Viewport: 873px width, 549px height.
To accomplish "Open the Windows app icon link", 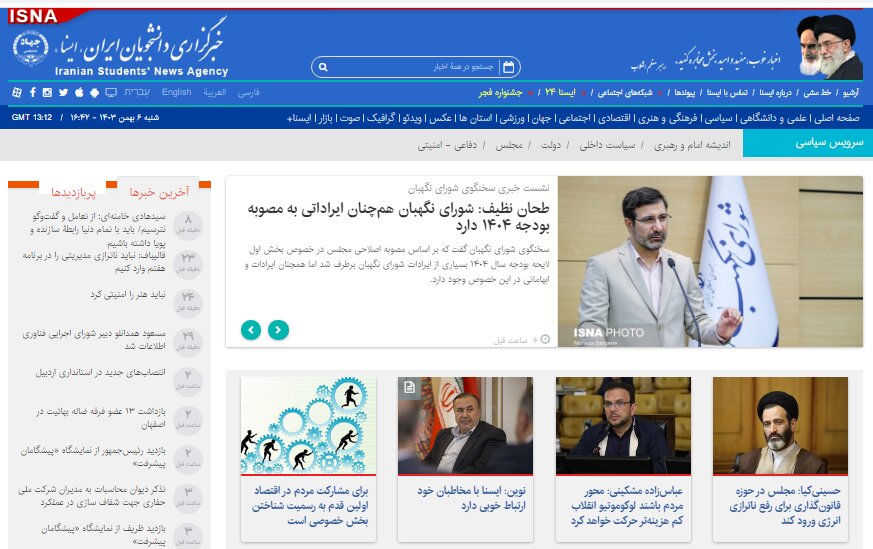I will coord(17,92).
